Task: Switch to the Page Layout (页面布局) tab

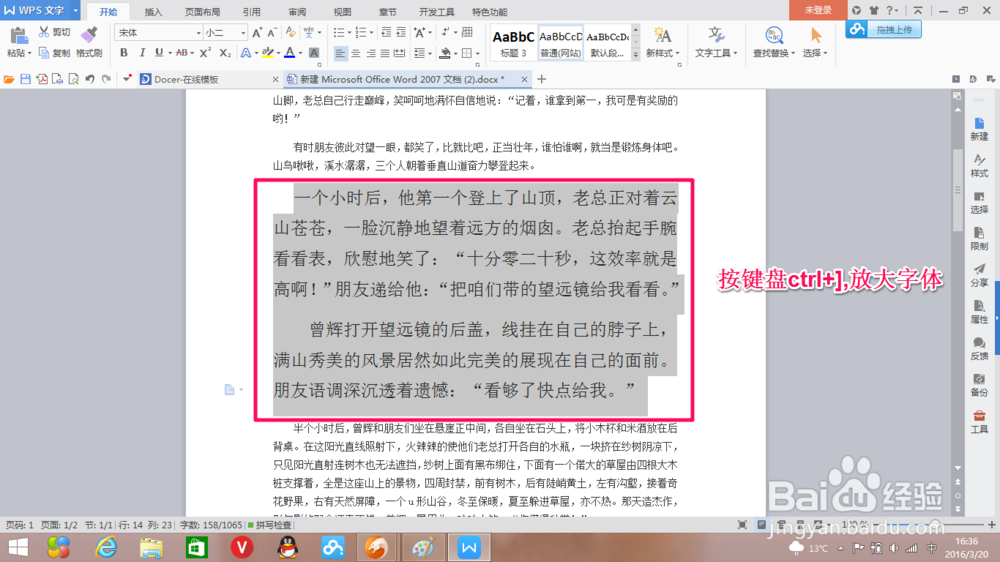Action: click(x=203, y=12)
